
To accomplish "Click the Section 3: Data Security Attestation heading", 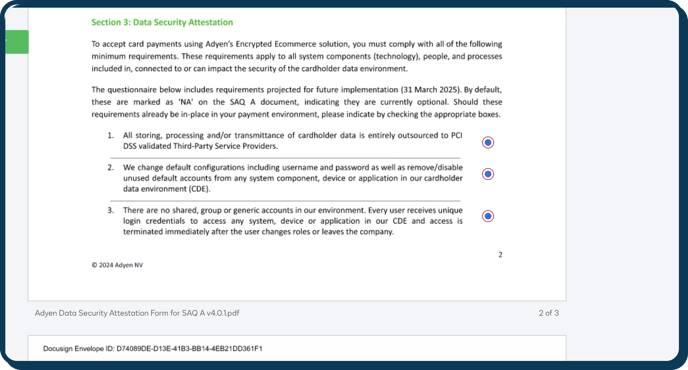I will (x=162, y=22).
